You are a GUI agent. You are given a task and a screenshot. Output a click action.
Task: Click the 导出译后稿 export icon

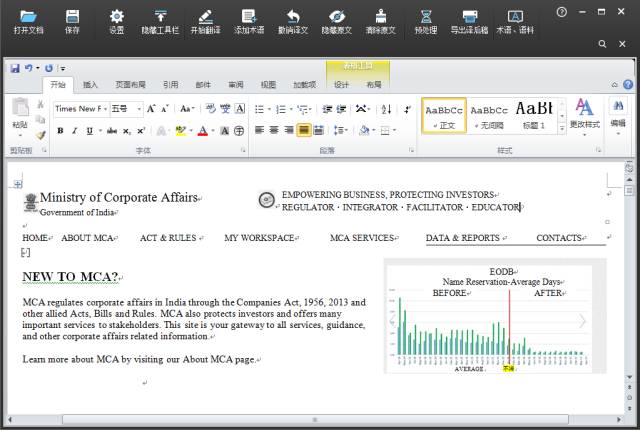tap(469, 17)
